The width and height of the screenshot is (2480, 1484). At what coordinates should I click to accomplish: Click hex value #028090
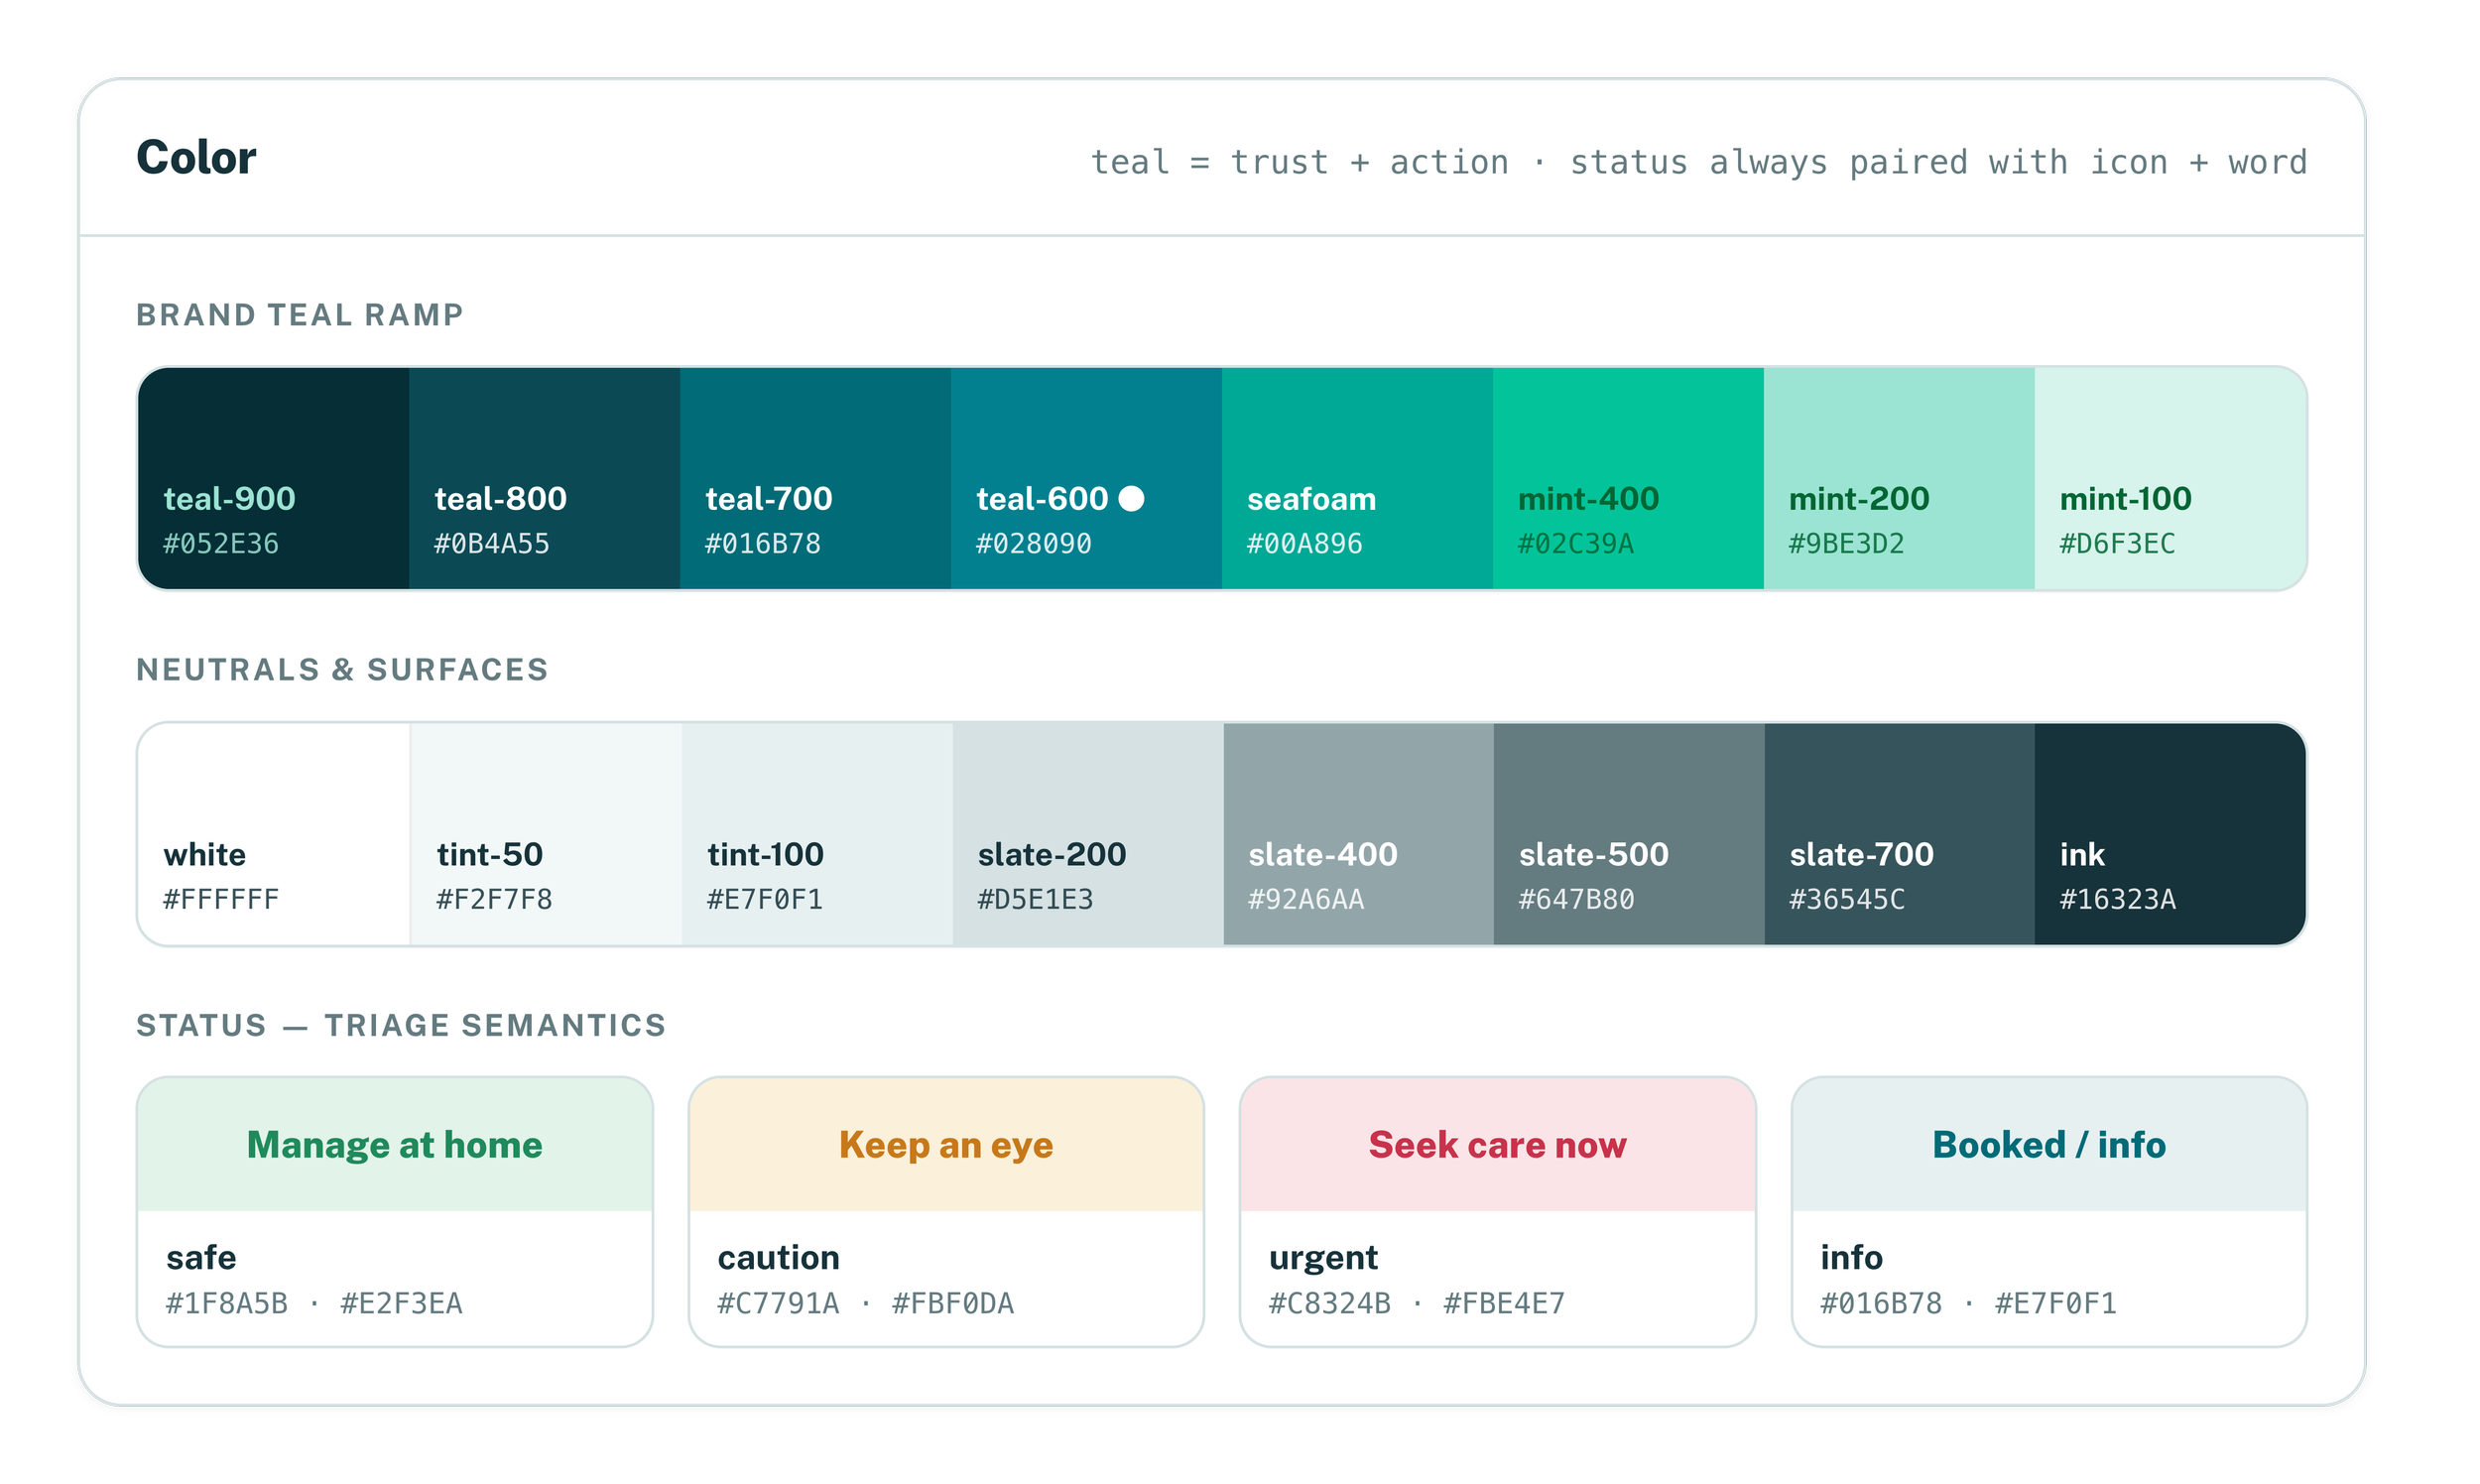point(1034,544)
